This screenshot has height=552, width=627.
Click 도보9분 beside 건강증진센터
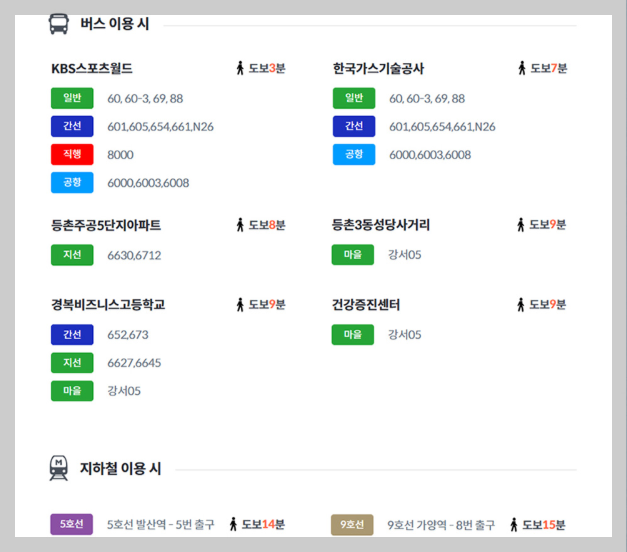[x=547, y=305]
